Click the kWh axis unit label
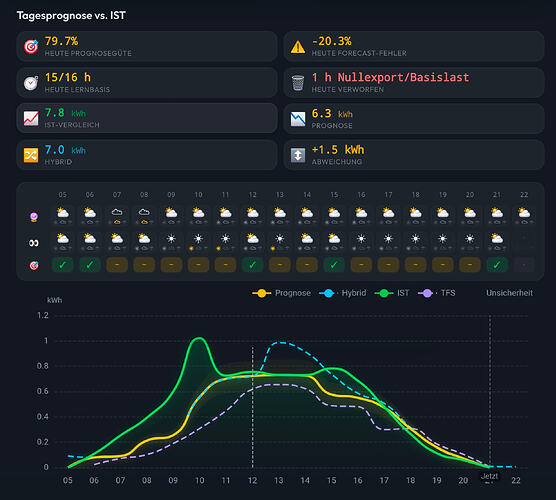The width and height of the screenshot is (556, 500). tap(55, 300)
